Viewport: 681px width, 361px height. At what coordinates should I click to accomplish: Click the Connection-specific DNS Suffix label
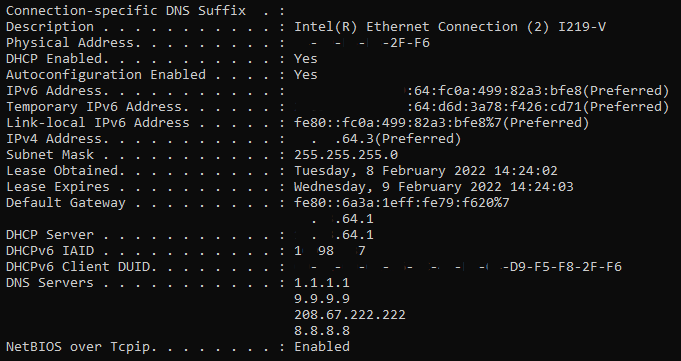pyautogui.click(x=126, y=11)
